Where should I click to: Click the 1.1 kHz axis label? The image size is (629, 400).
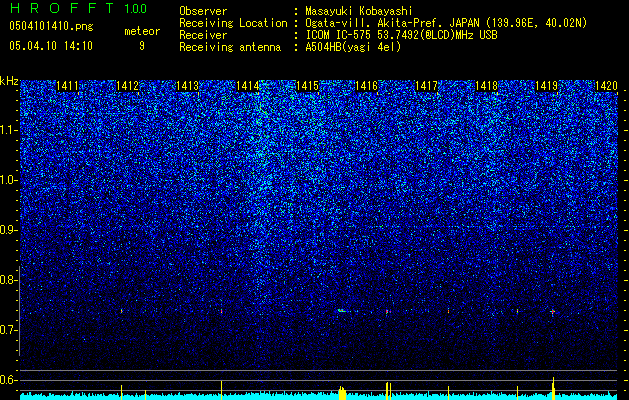pos(9,130)
